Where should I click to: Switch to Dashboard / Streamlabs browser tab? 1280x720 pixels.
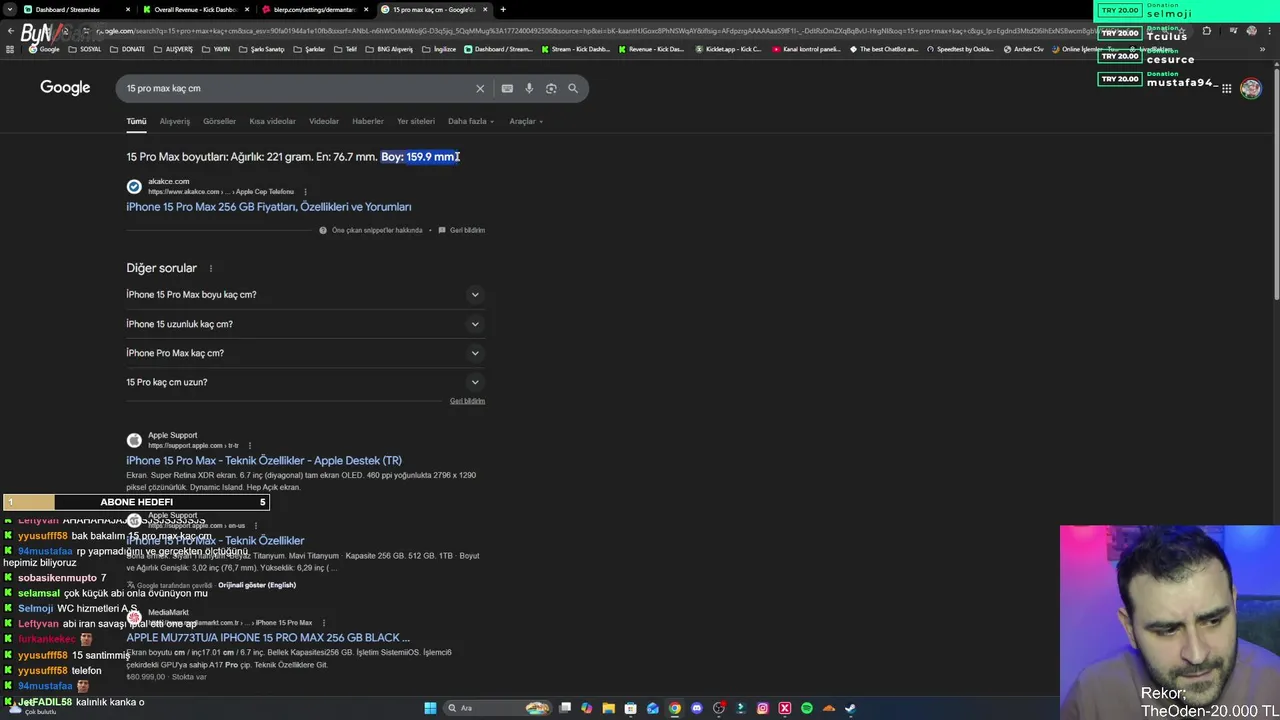pyautogui.click(x=75, y=9)
